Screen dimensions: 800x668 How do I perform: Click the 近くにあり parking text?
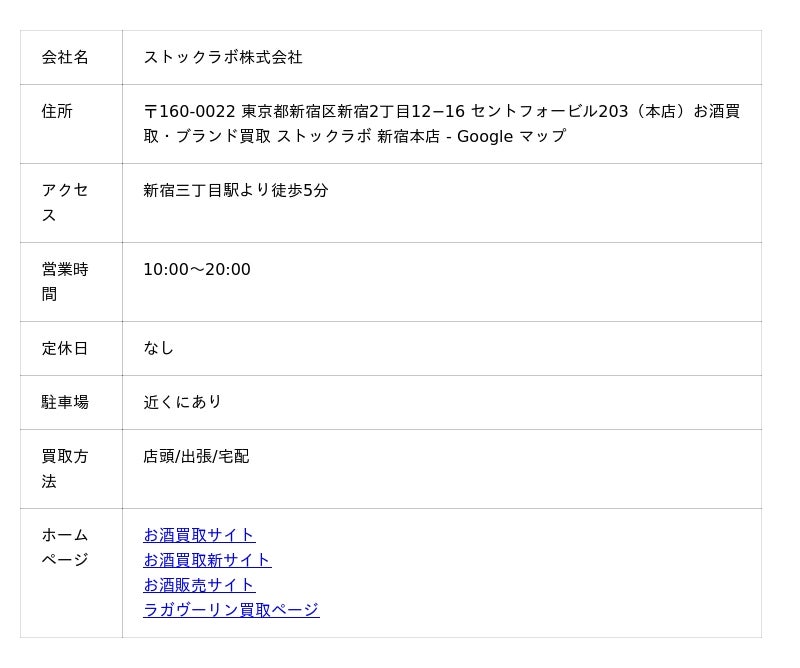(x=182, y=402)
